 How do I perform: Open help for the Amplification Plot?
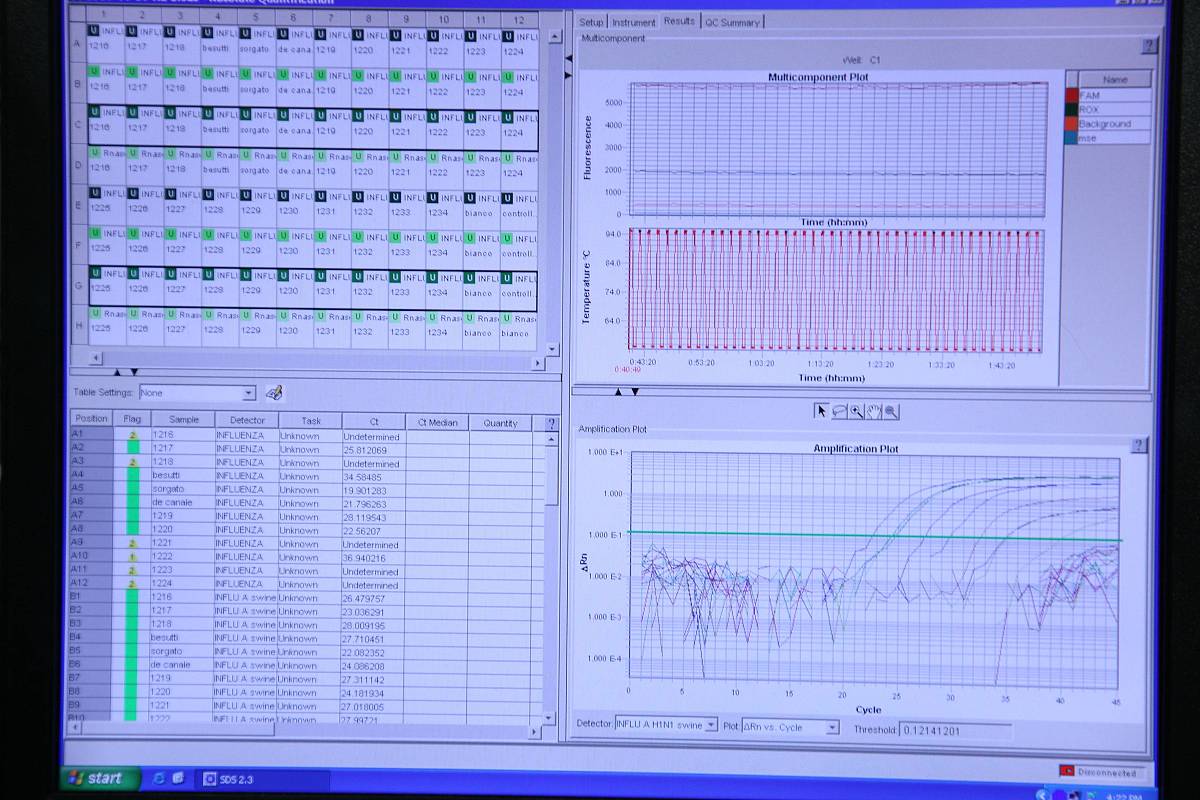coord(1137,446)
